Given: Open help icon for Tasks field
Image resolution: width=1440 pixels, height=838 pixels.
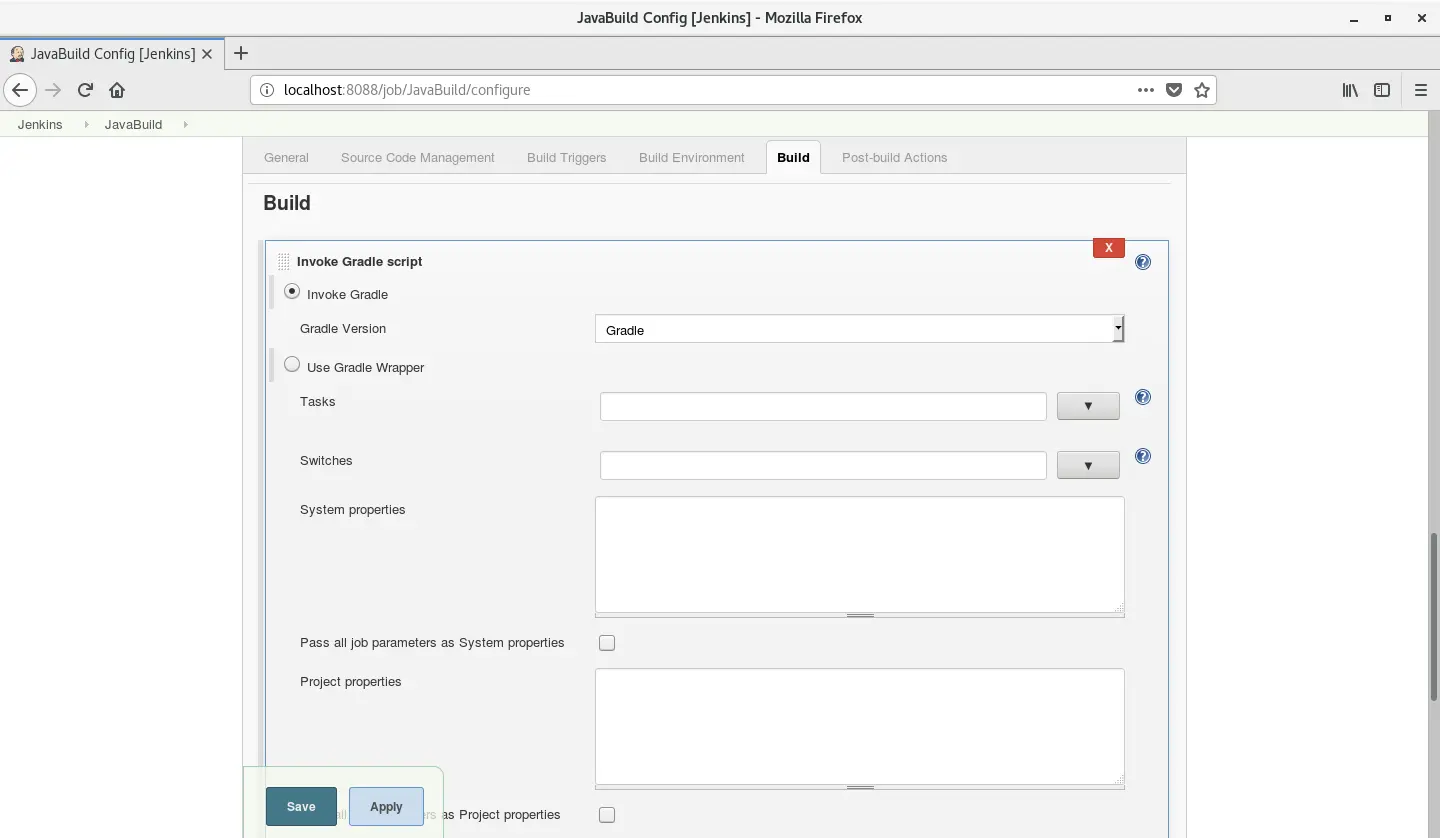Looking at the screenshot, I should tap(1143, 397).
